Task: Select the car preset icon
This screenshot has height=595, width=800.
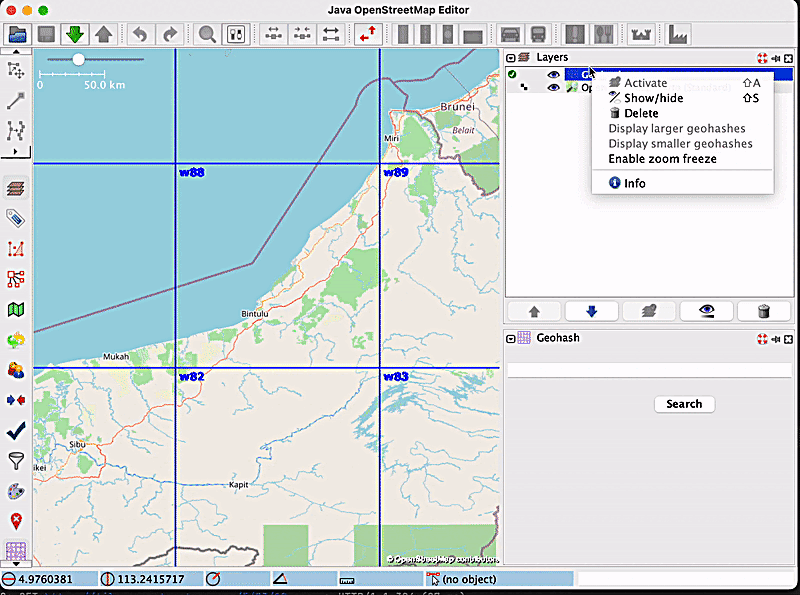Action: coord(510,35)
